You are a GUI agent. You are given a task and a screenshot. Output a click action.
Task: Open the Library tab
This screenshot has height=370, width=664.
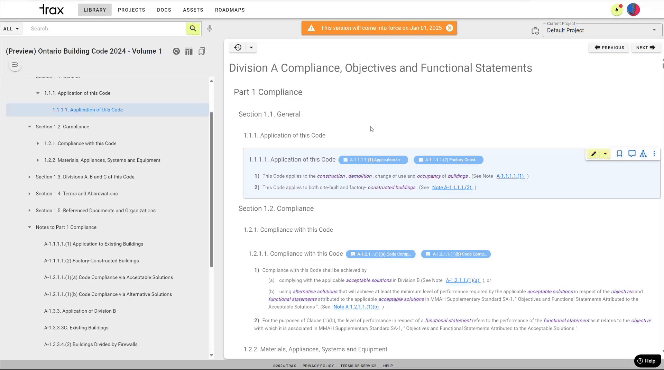click(94, 10)
